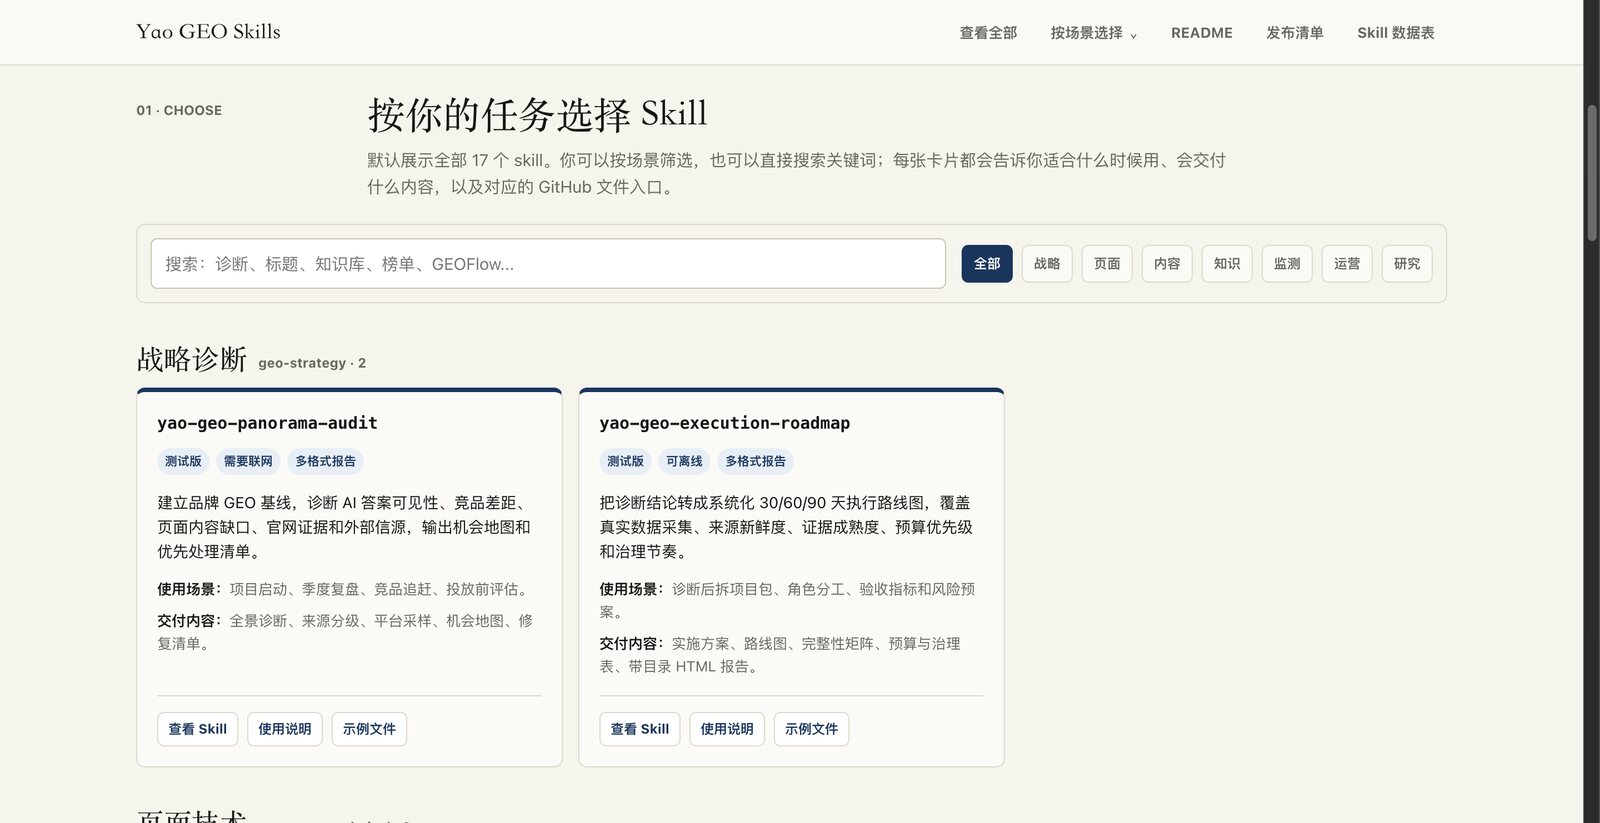Click 测试版 tag on execution-roadmap card
Screen dimensions: 1600x823
625,461
